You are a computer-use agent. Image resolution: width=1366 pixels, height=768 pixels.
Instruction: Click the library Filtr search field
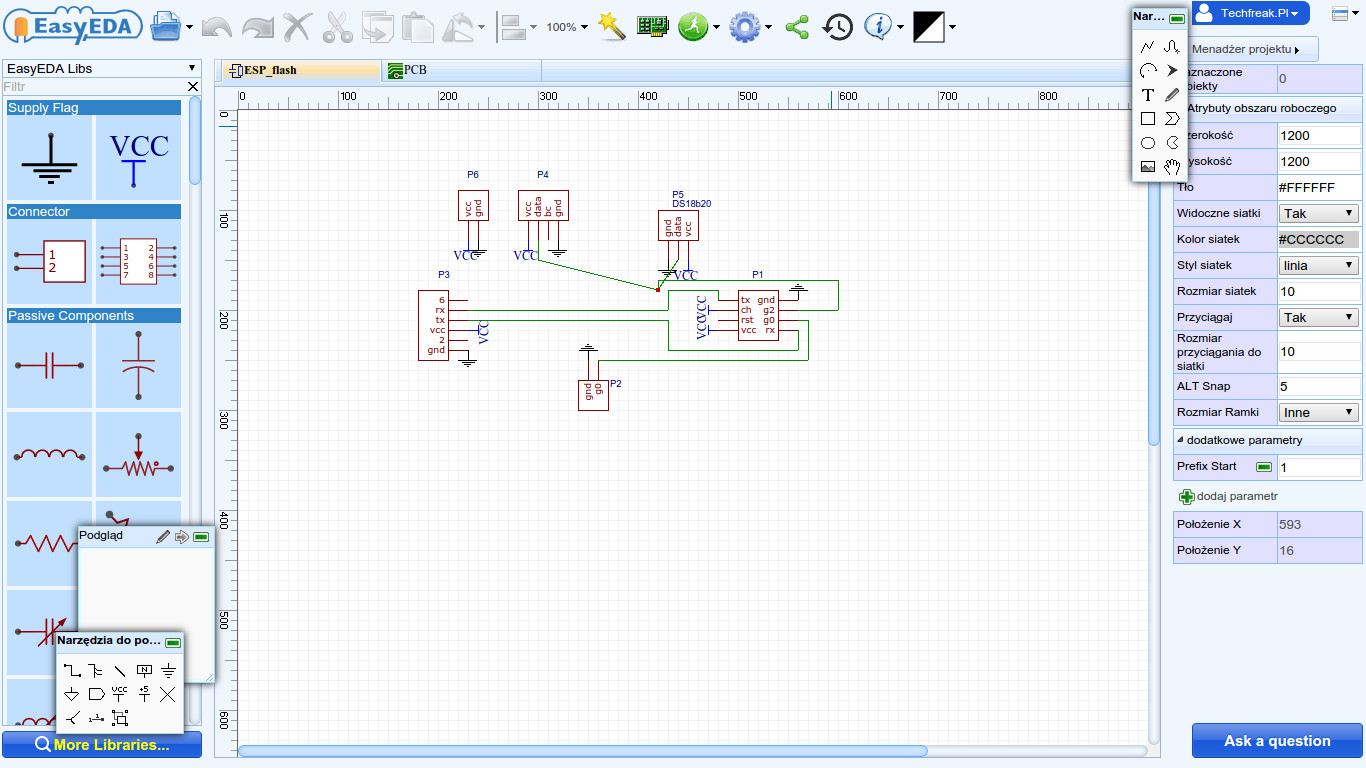click(94, 87)
